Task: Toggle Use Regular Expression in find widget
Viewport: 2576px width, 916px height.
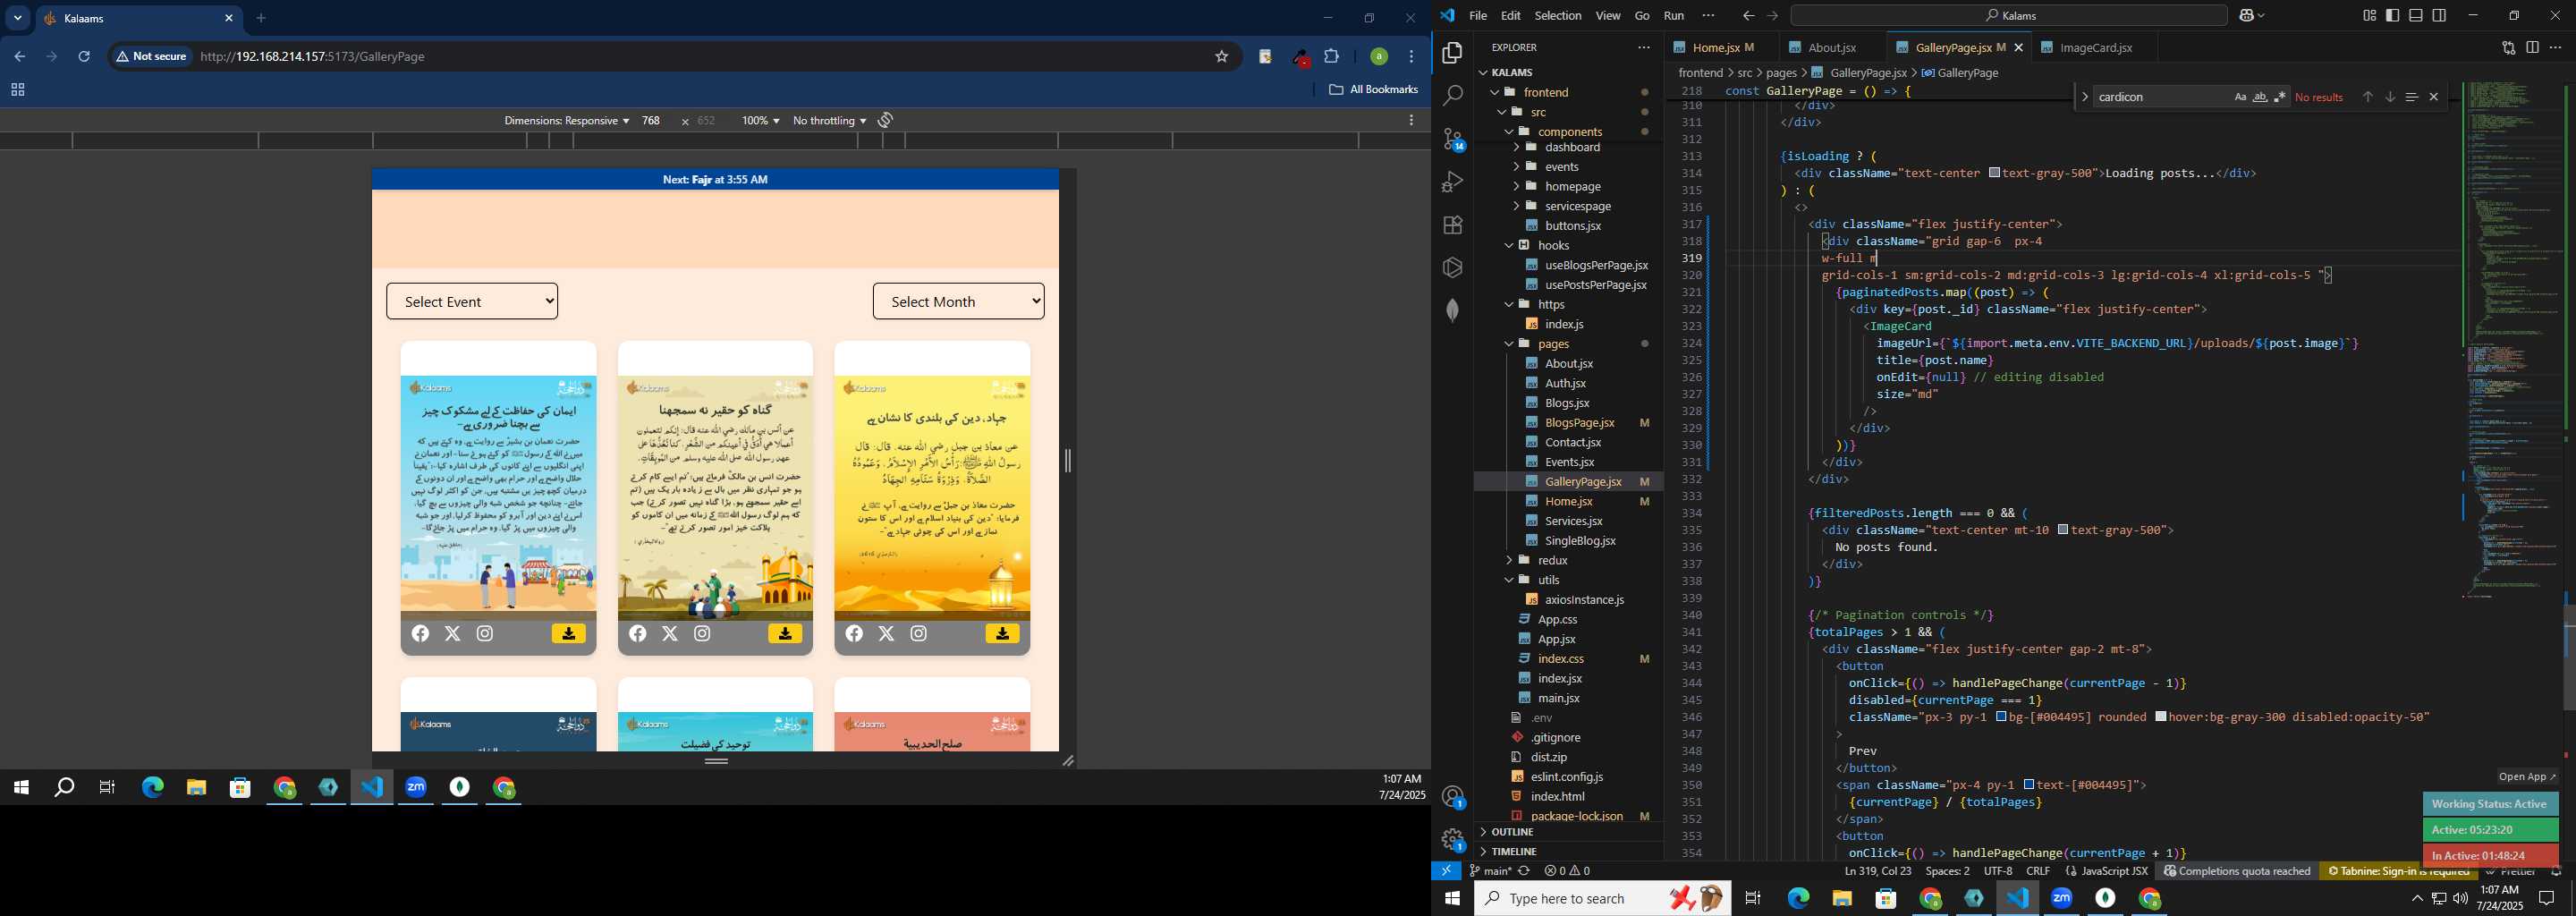Action: coord(2280,97)
